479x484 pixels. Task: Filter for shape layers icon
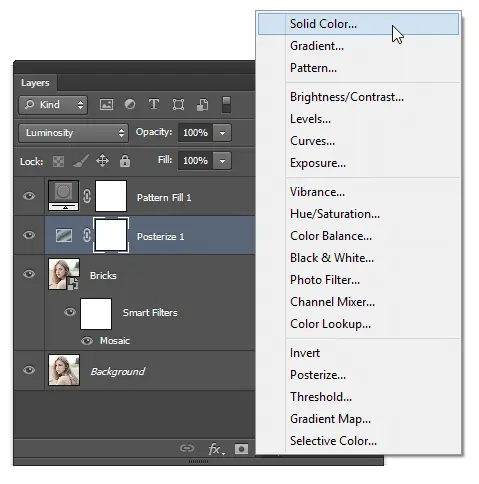pyautogui.click(x=178, y=105)
